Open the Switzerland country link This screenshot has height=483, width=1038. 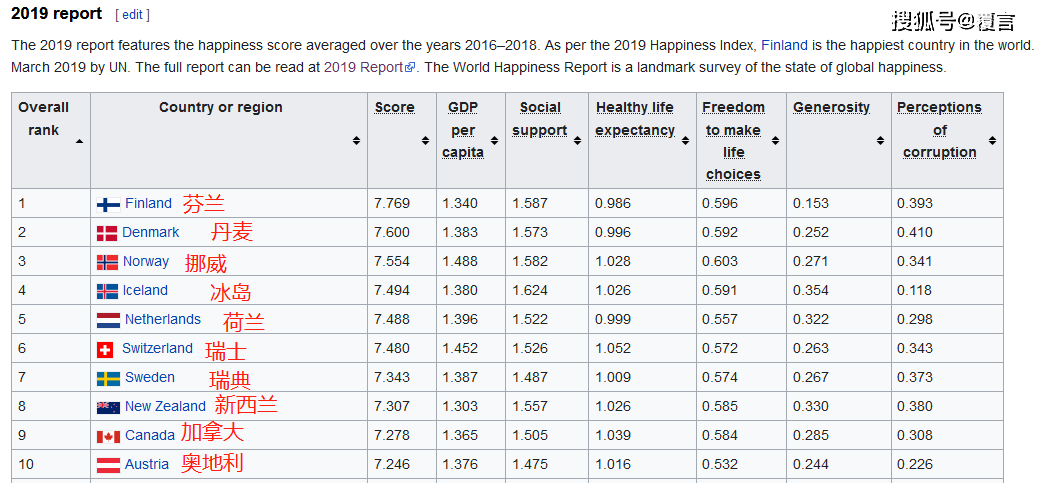click(157, 349)
